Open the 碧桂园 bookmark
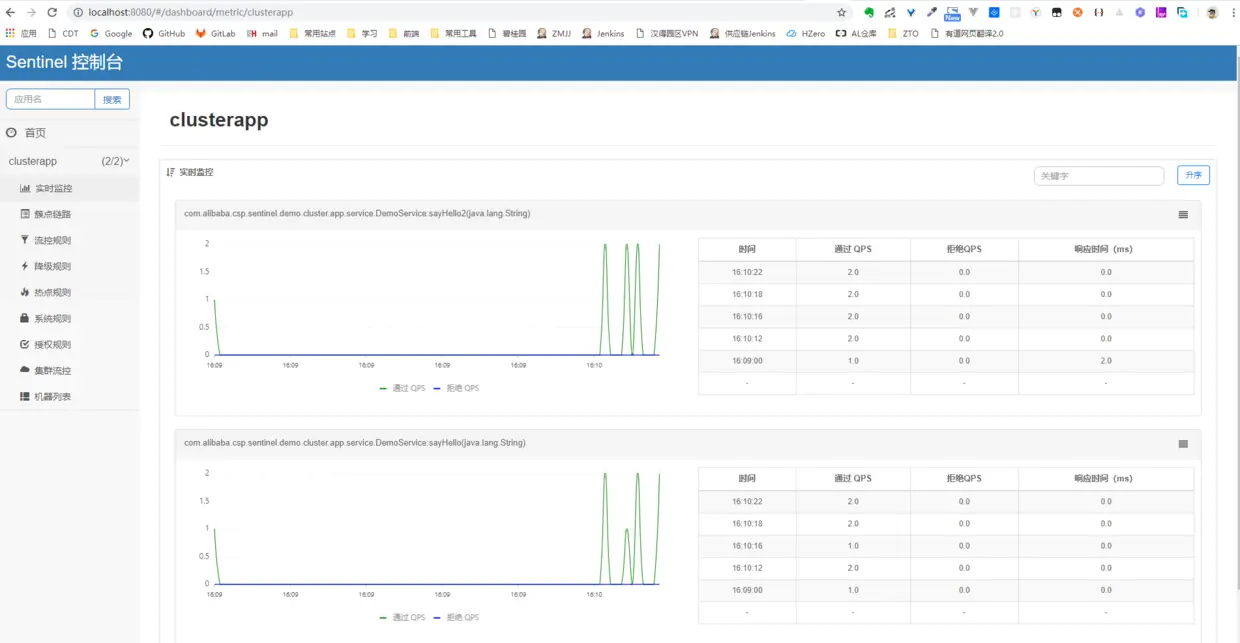 click(507, 33)
